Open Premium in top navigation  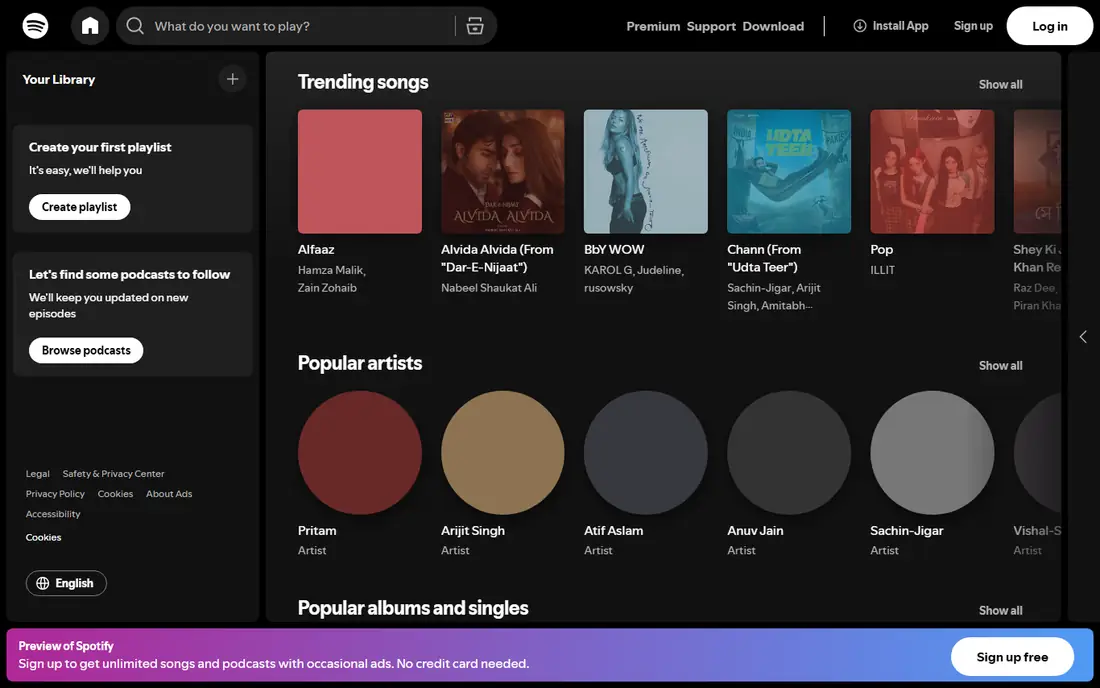[653, 26]
